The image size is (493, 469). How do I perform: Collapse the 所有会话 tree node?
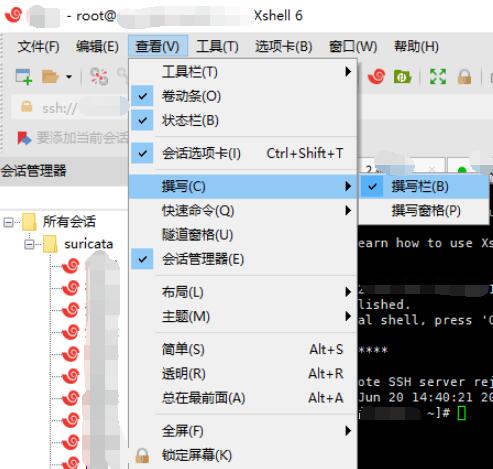(x=8, y=222)
